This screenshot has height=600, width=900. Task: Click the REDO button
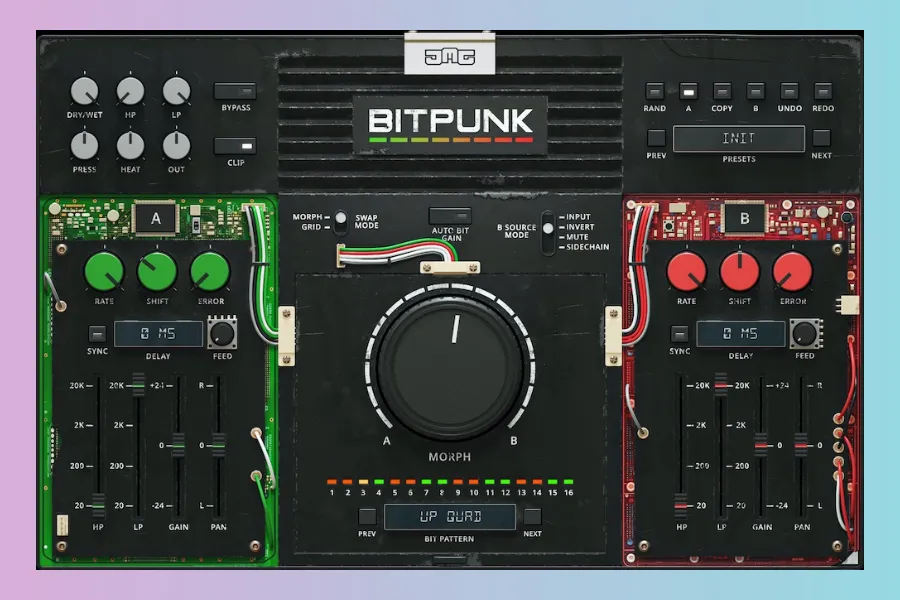coord(823,91)
